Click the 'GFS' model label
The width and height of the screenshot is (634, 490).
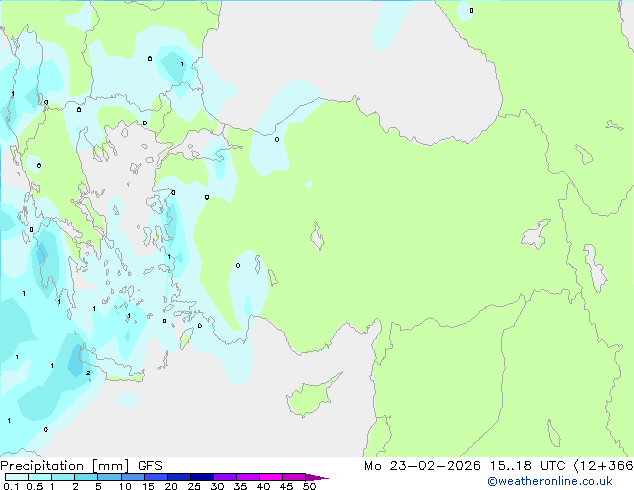150,466
